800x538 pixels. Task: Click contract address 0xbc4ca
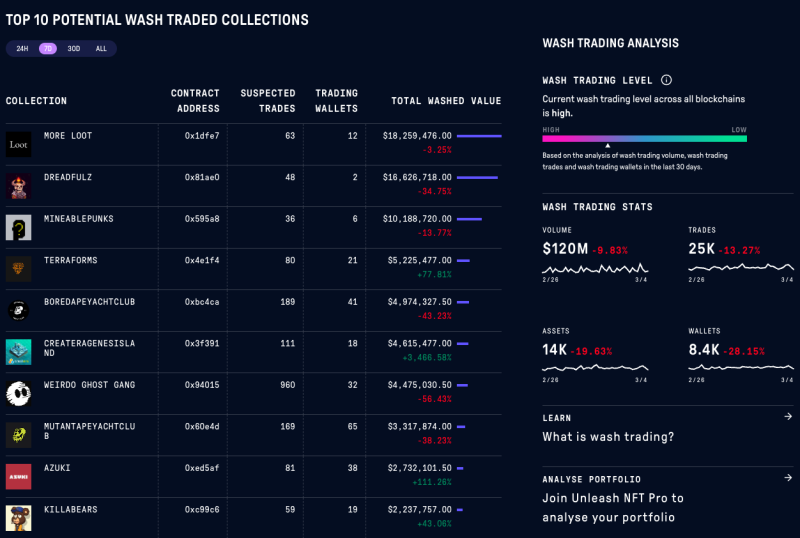(x=202, y=302)
